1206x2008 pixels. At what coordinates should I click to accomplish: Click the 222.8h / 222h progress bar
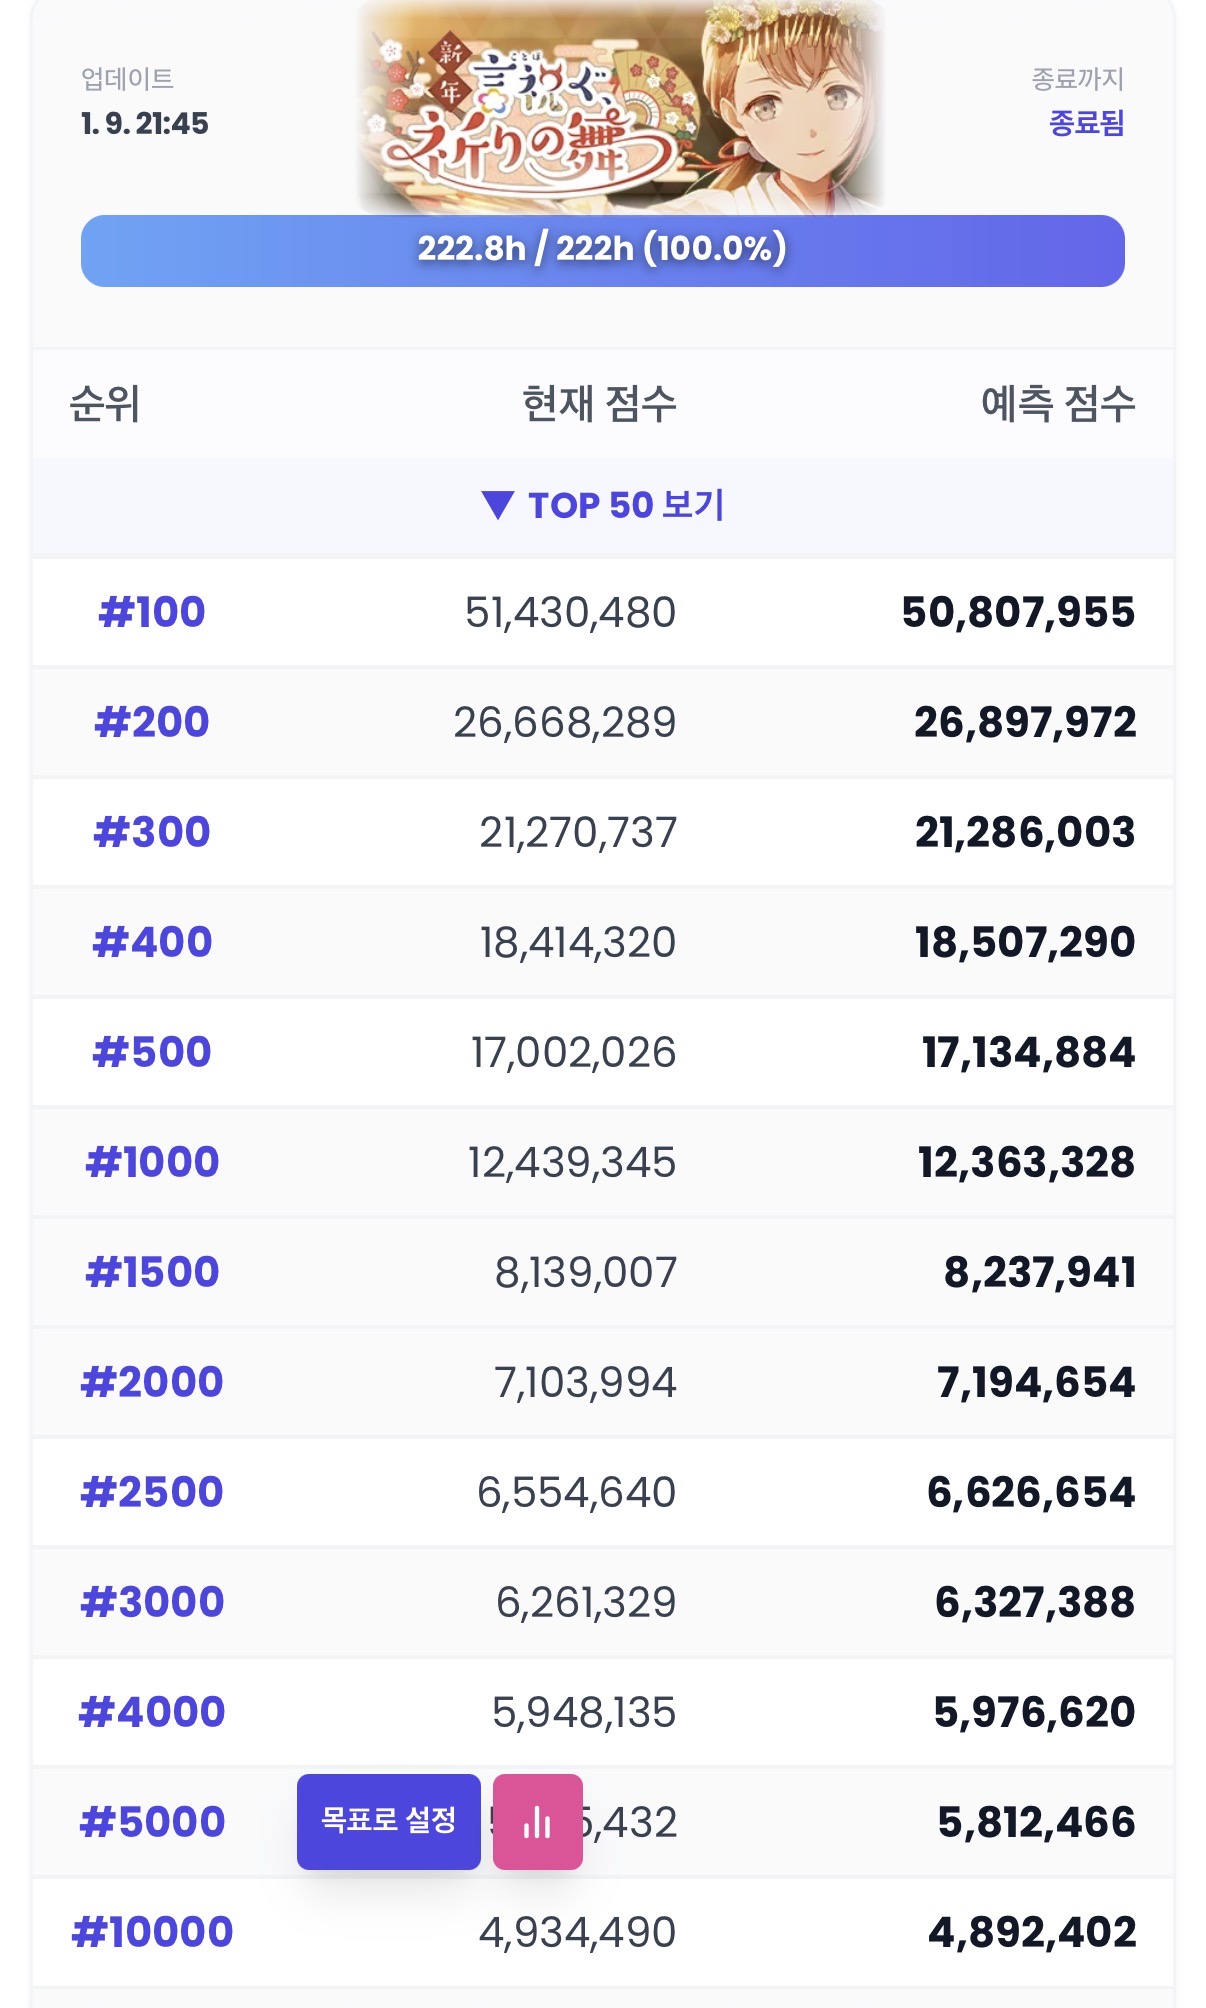[603, 251]
